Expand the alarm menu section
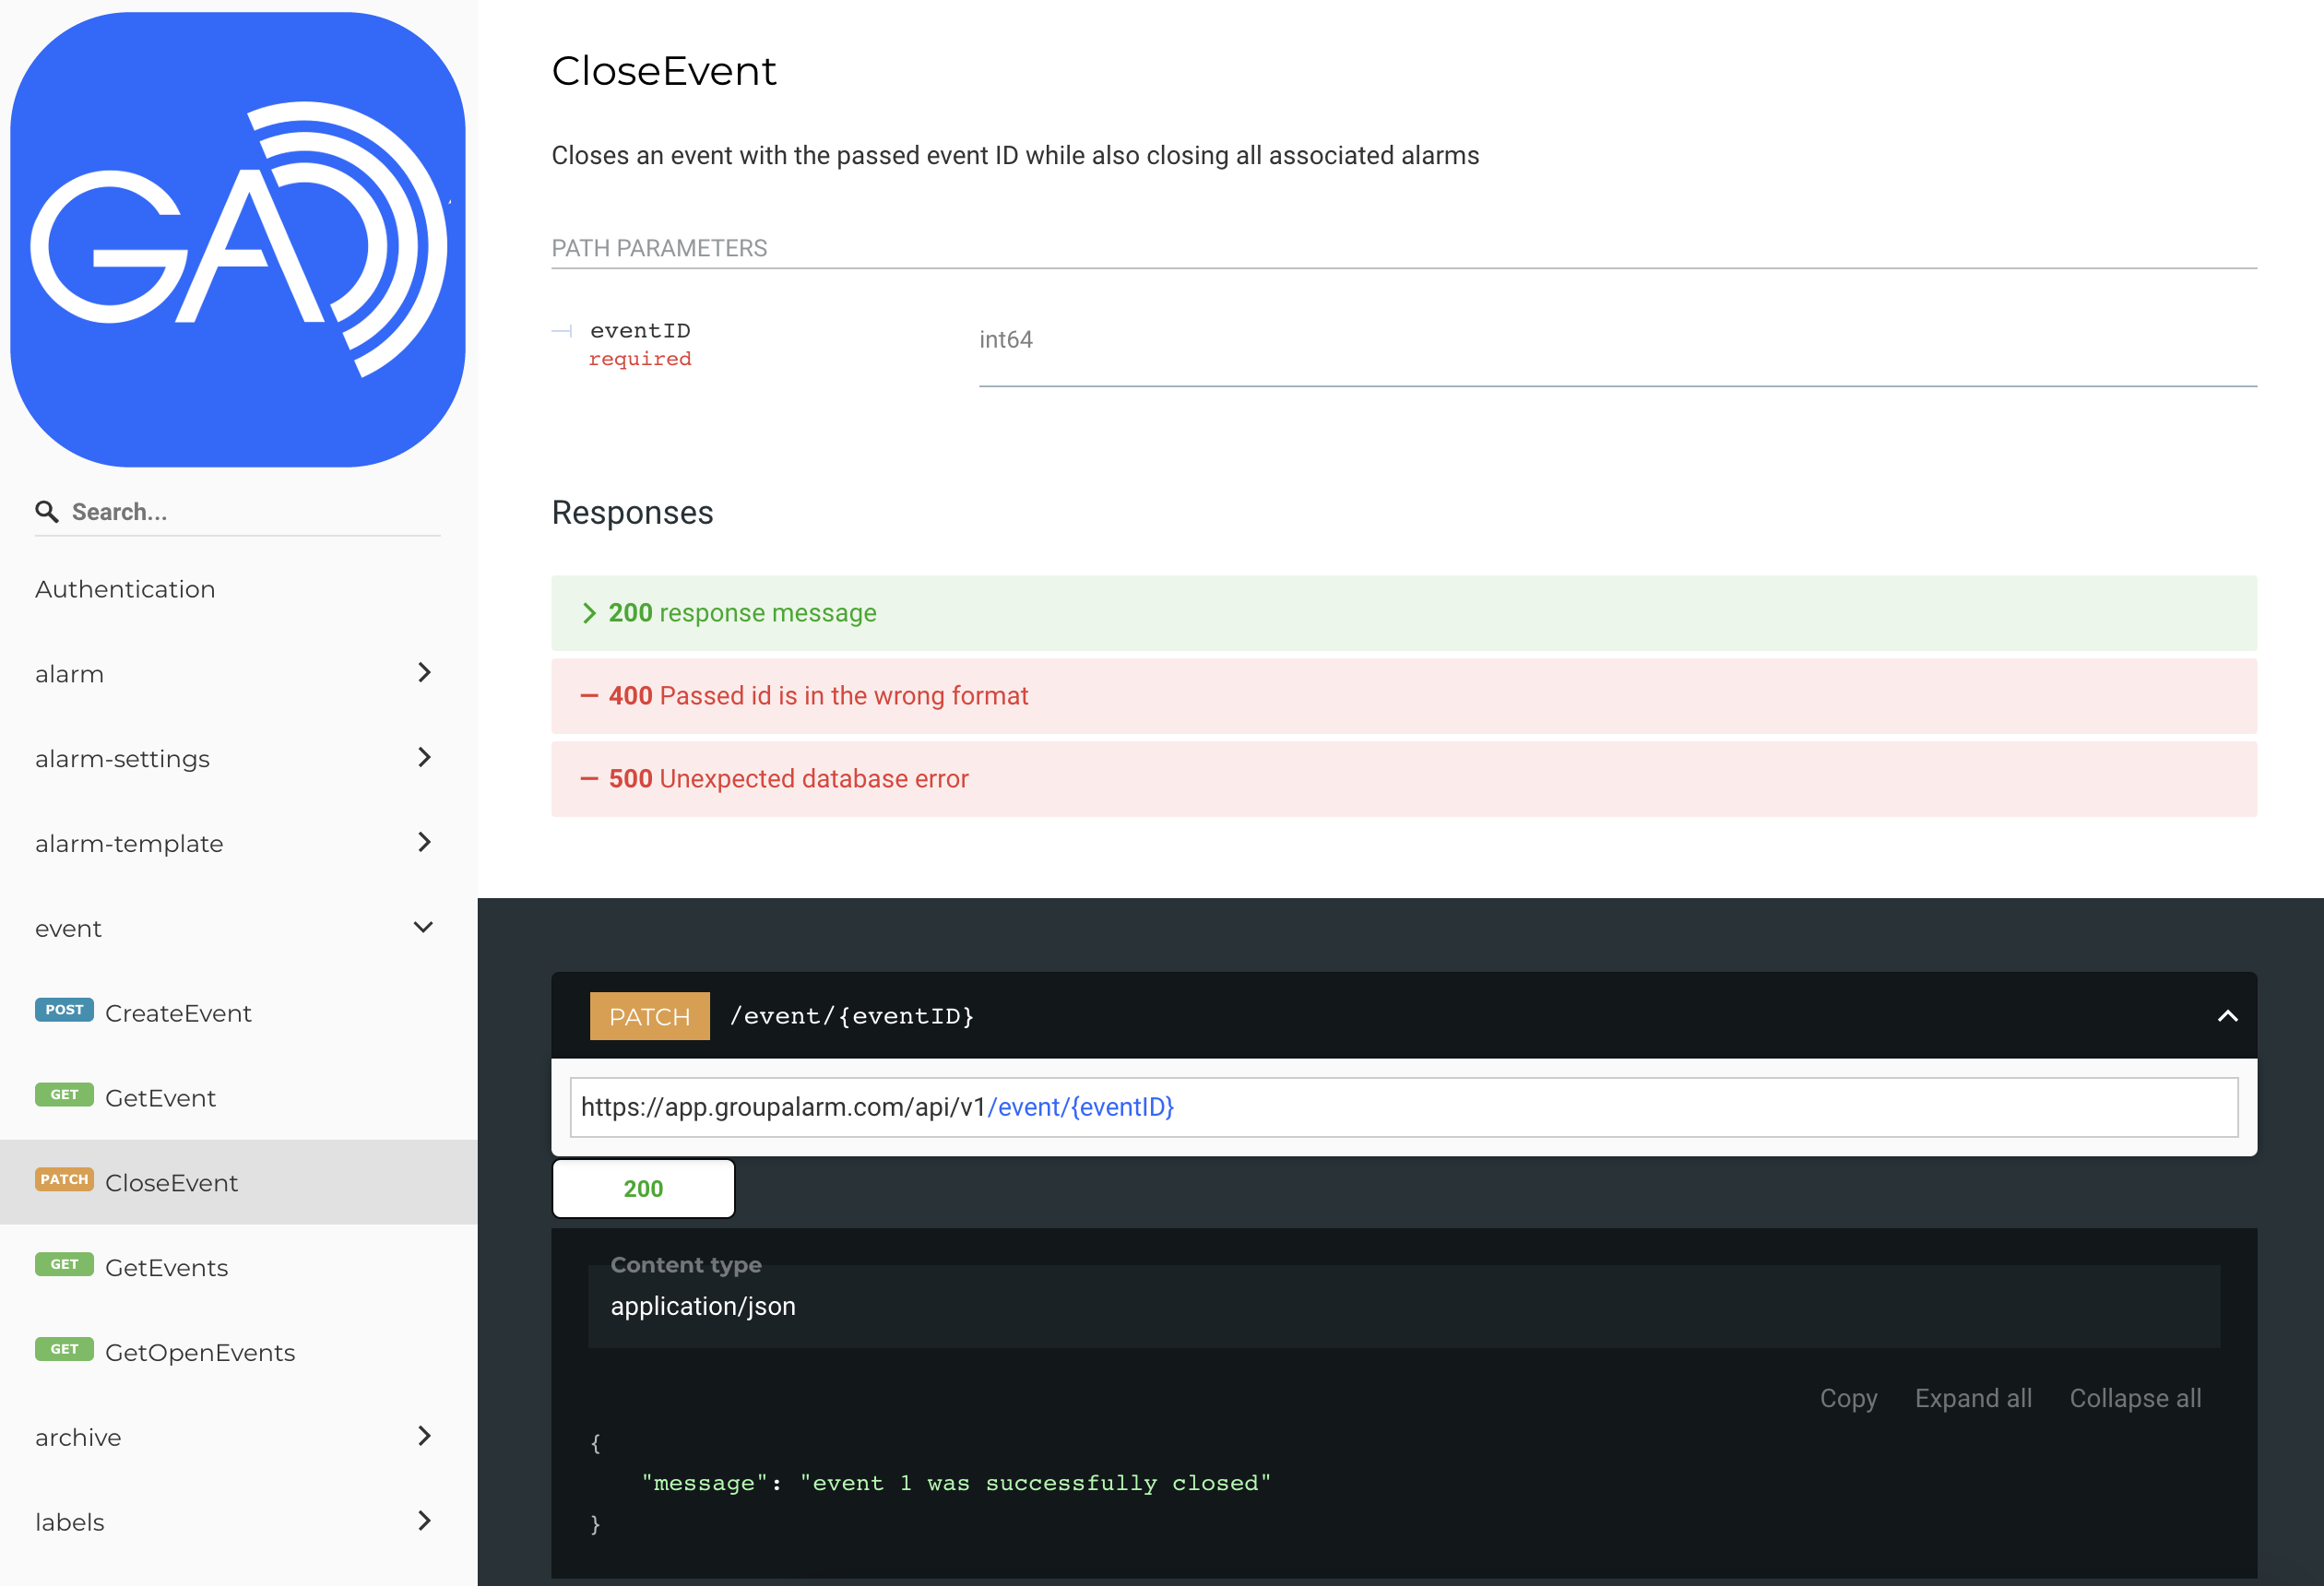Image resolution: width=2324 pixels, height=1586 pixels. (x=424, y=673)
